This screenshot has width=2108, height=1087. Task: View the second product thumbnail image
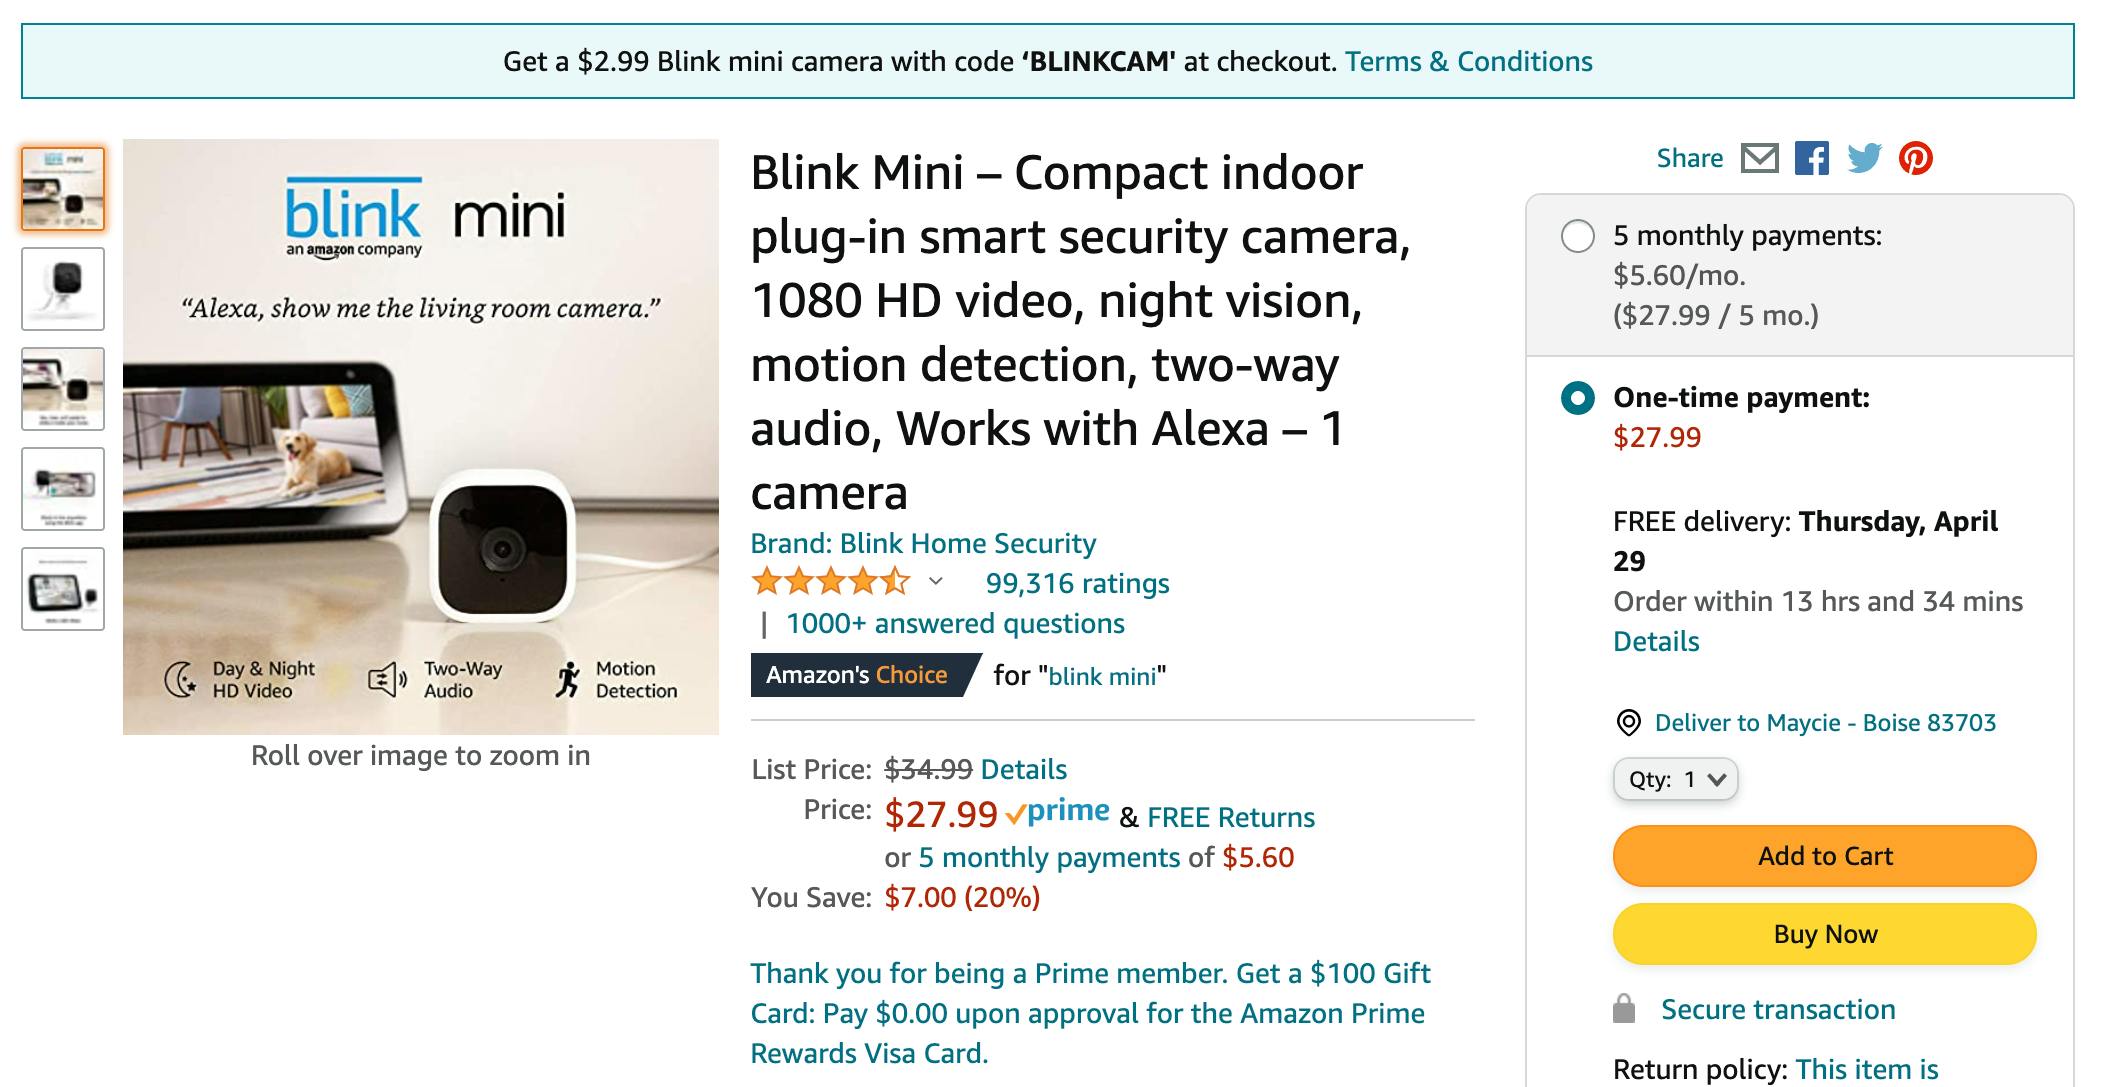point(63,289)
